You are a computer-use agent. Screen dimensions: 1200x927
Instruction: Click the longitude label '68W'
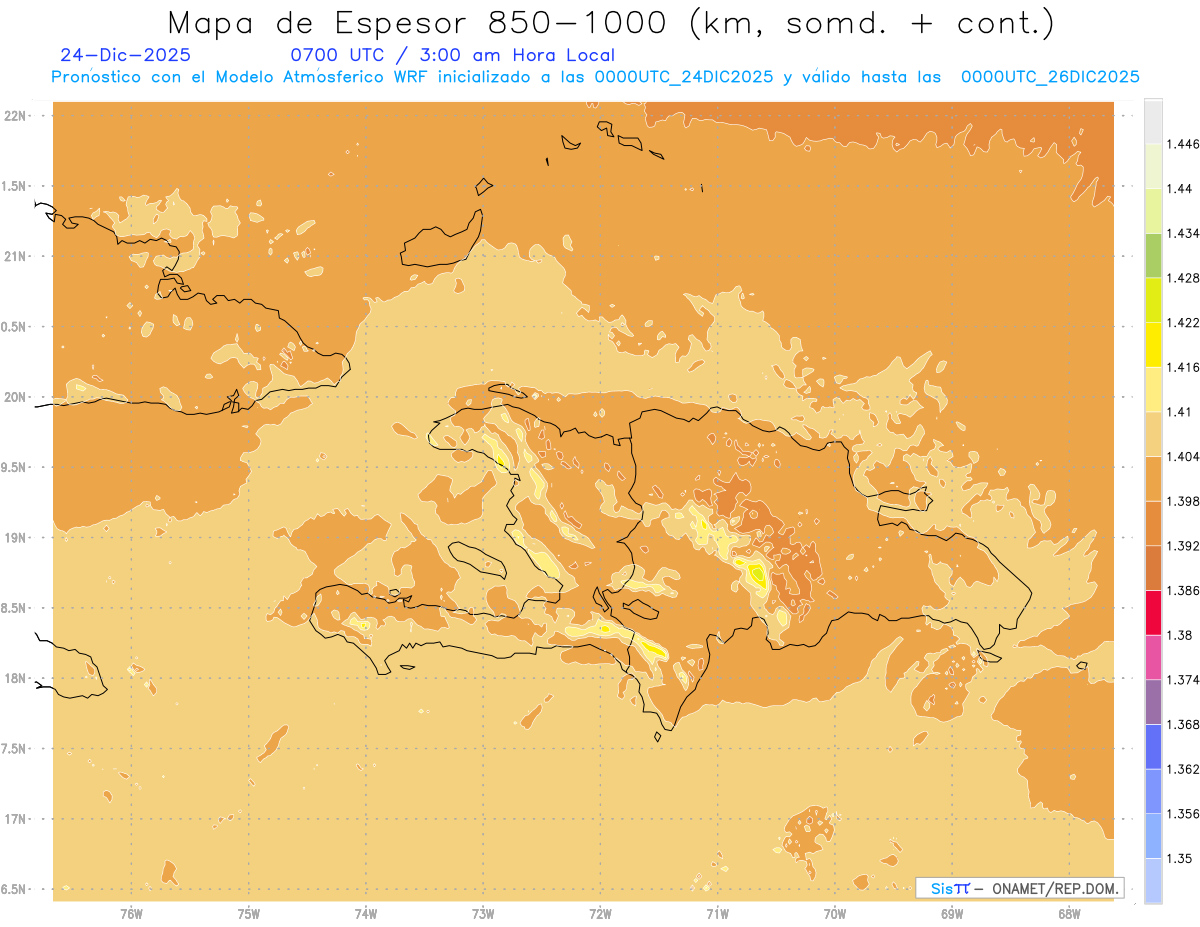[1069, 913]
